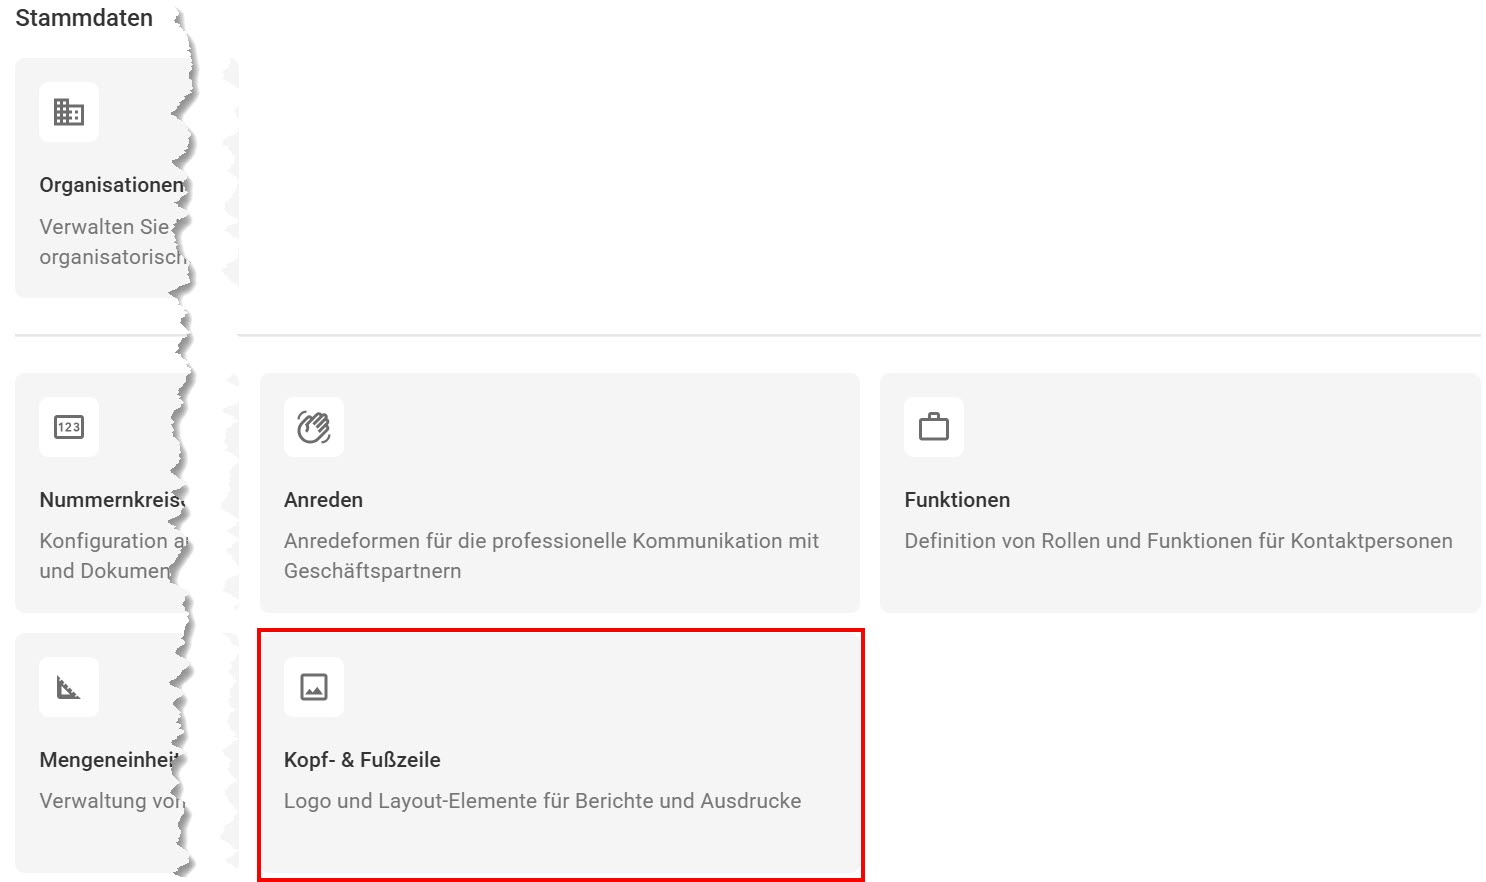Image resolution: width=1486 pixels, height=882 pixels.
Task: Click the Mengeneinheiten ruler icon
Action: click(69, 687)
